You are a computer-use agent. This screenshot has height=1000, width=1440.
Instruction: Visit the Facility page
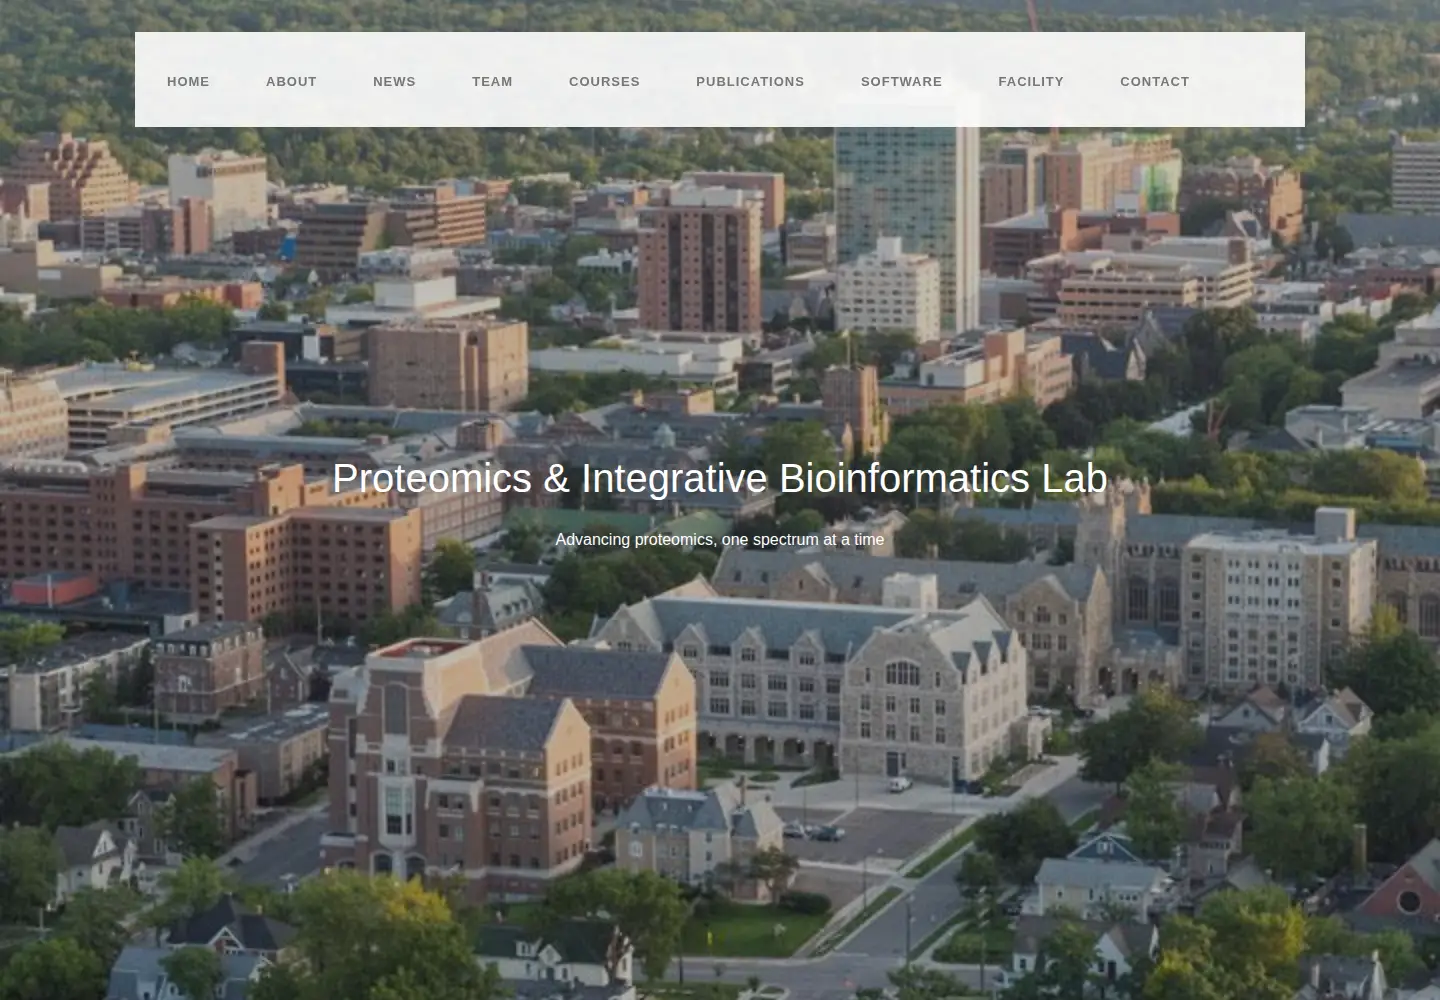[1031, 82]
